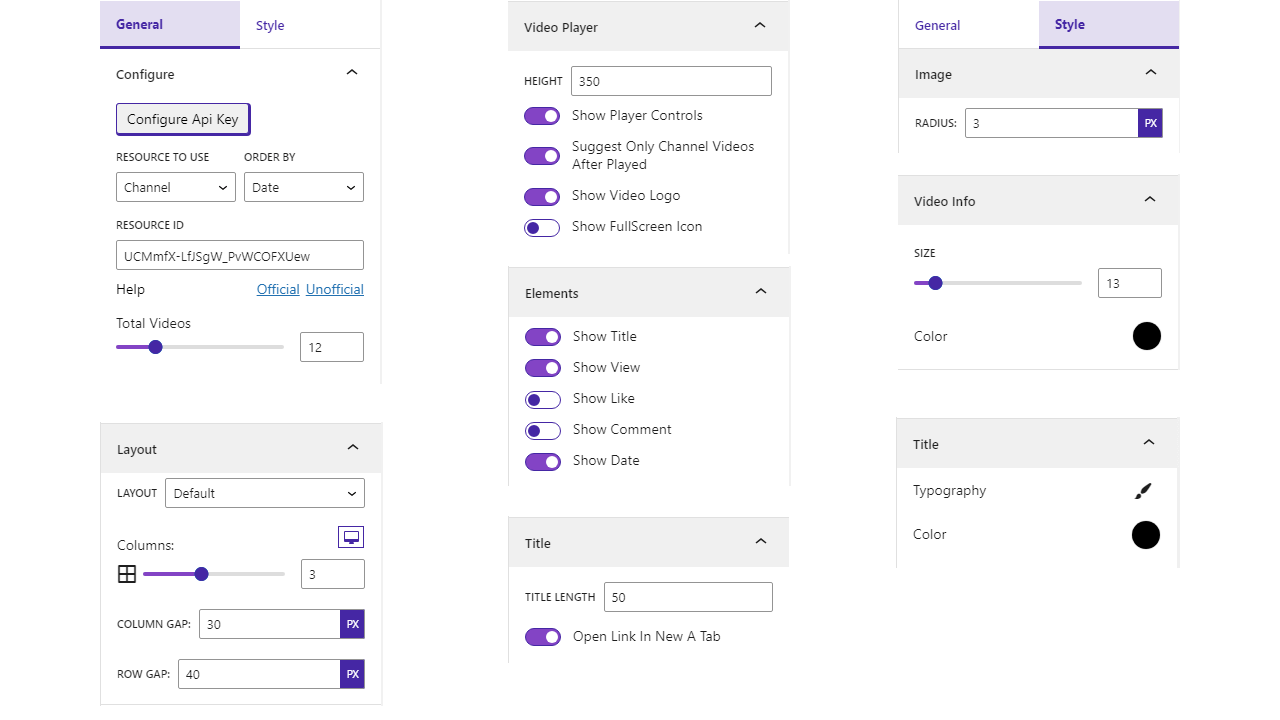1280x720 pixels.
Task: Enable the Show Like switch
Action: 543,399
